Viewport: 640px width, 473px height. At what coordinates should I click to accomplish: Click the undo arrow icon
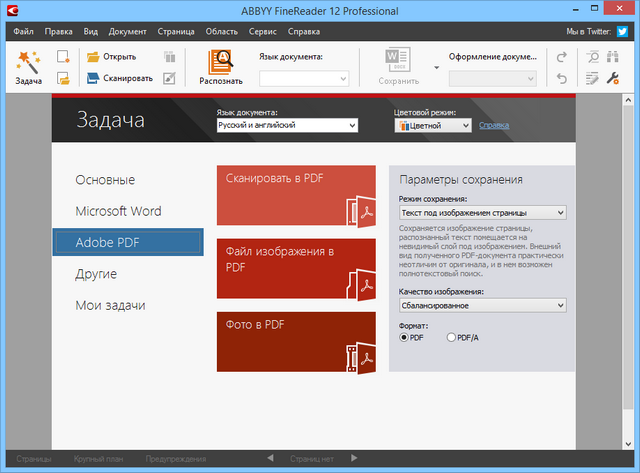click(x=562, y=78)
